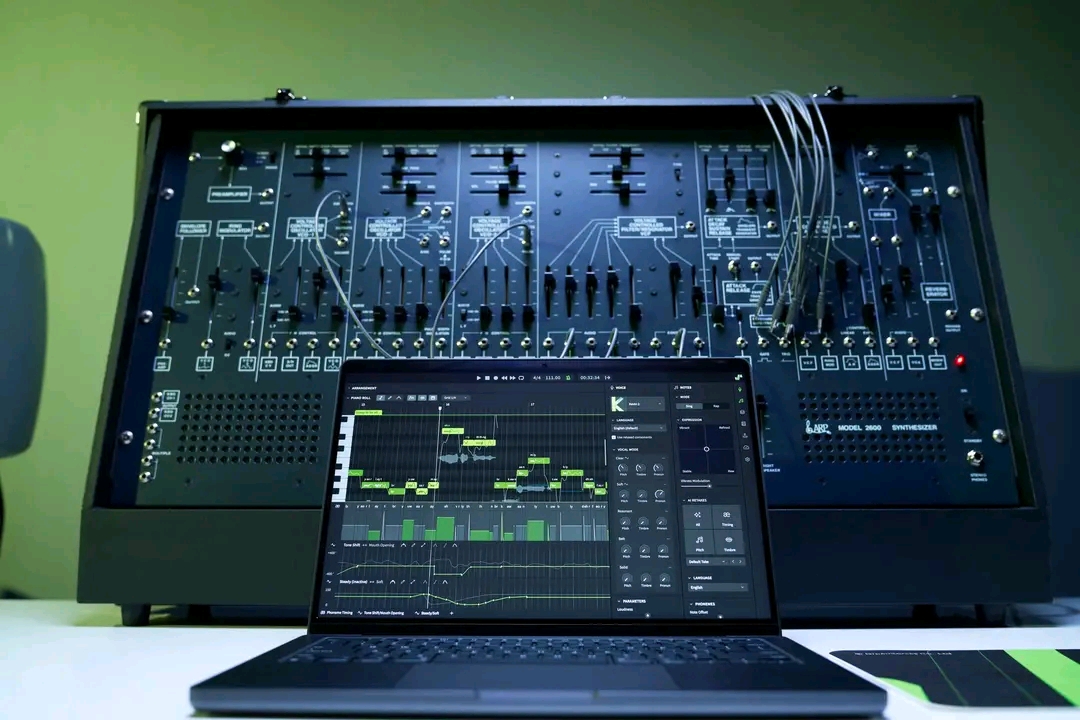The image size is (1080, 720).
Task: Toggle the loop playback icon
Action: 520,378
